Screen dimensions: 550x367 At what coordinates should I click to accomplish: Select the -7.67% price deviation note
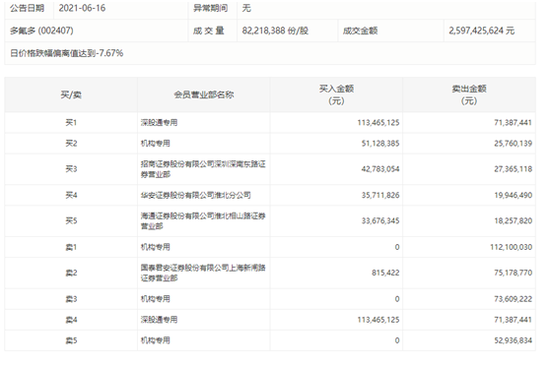pyautogui.click(x=67, y=53)
